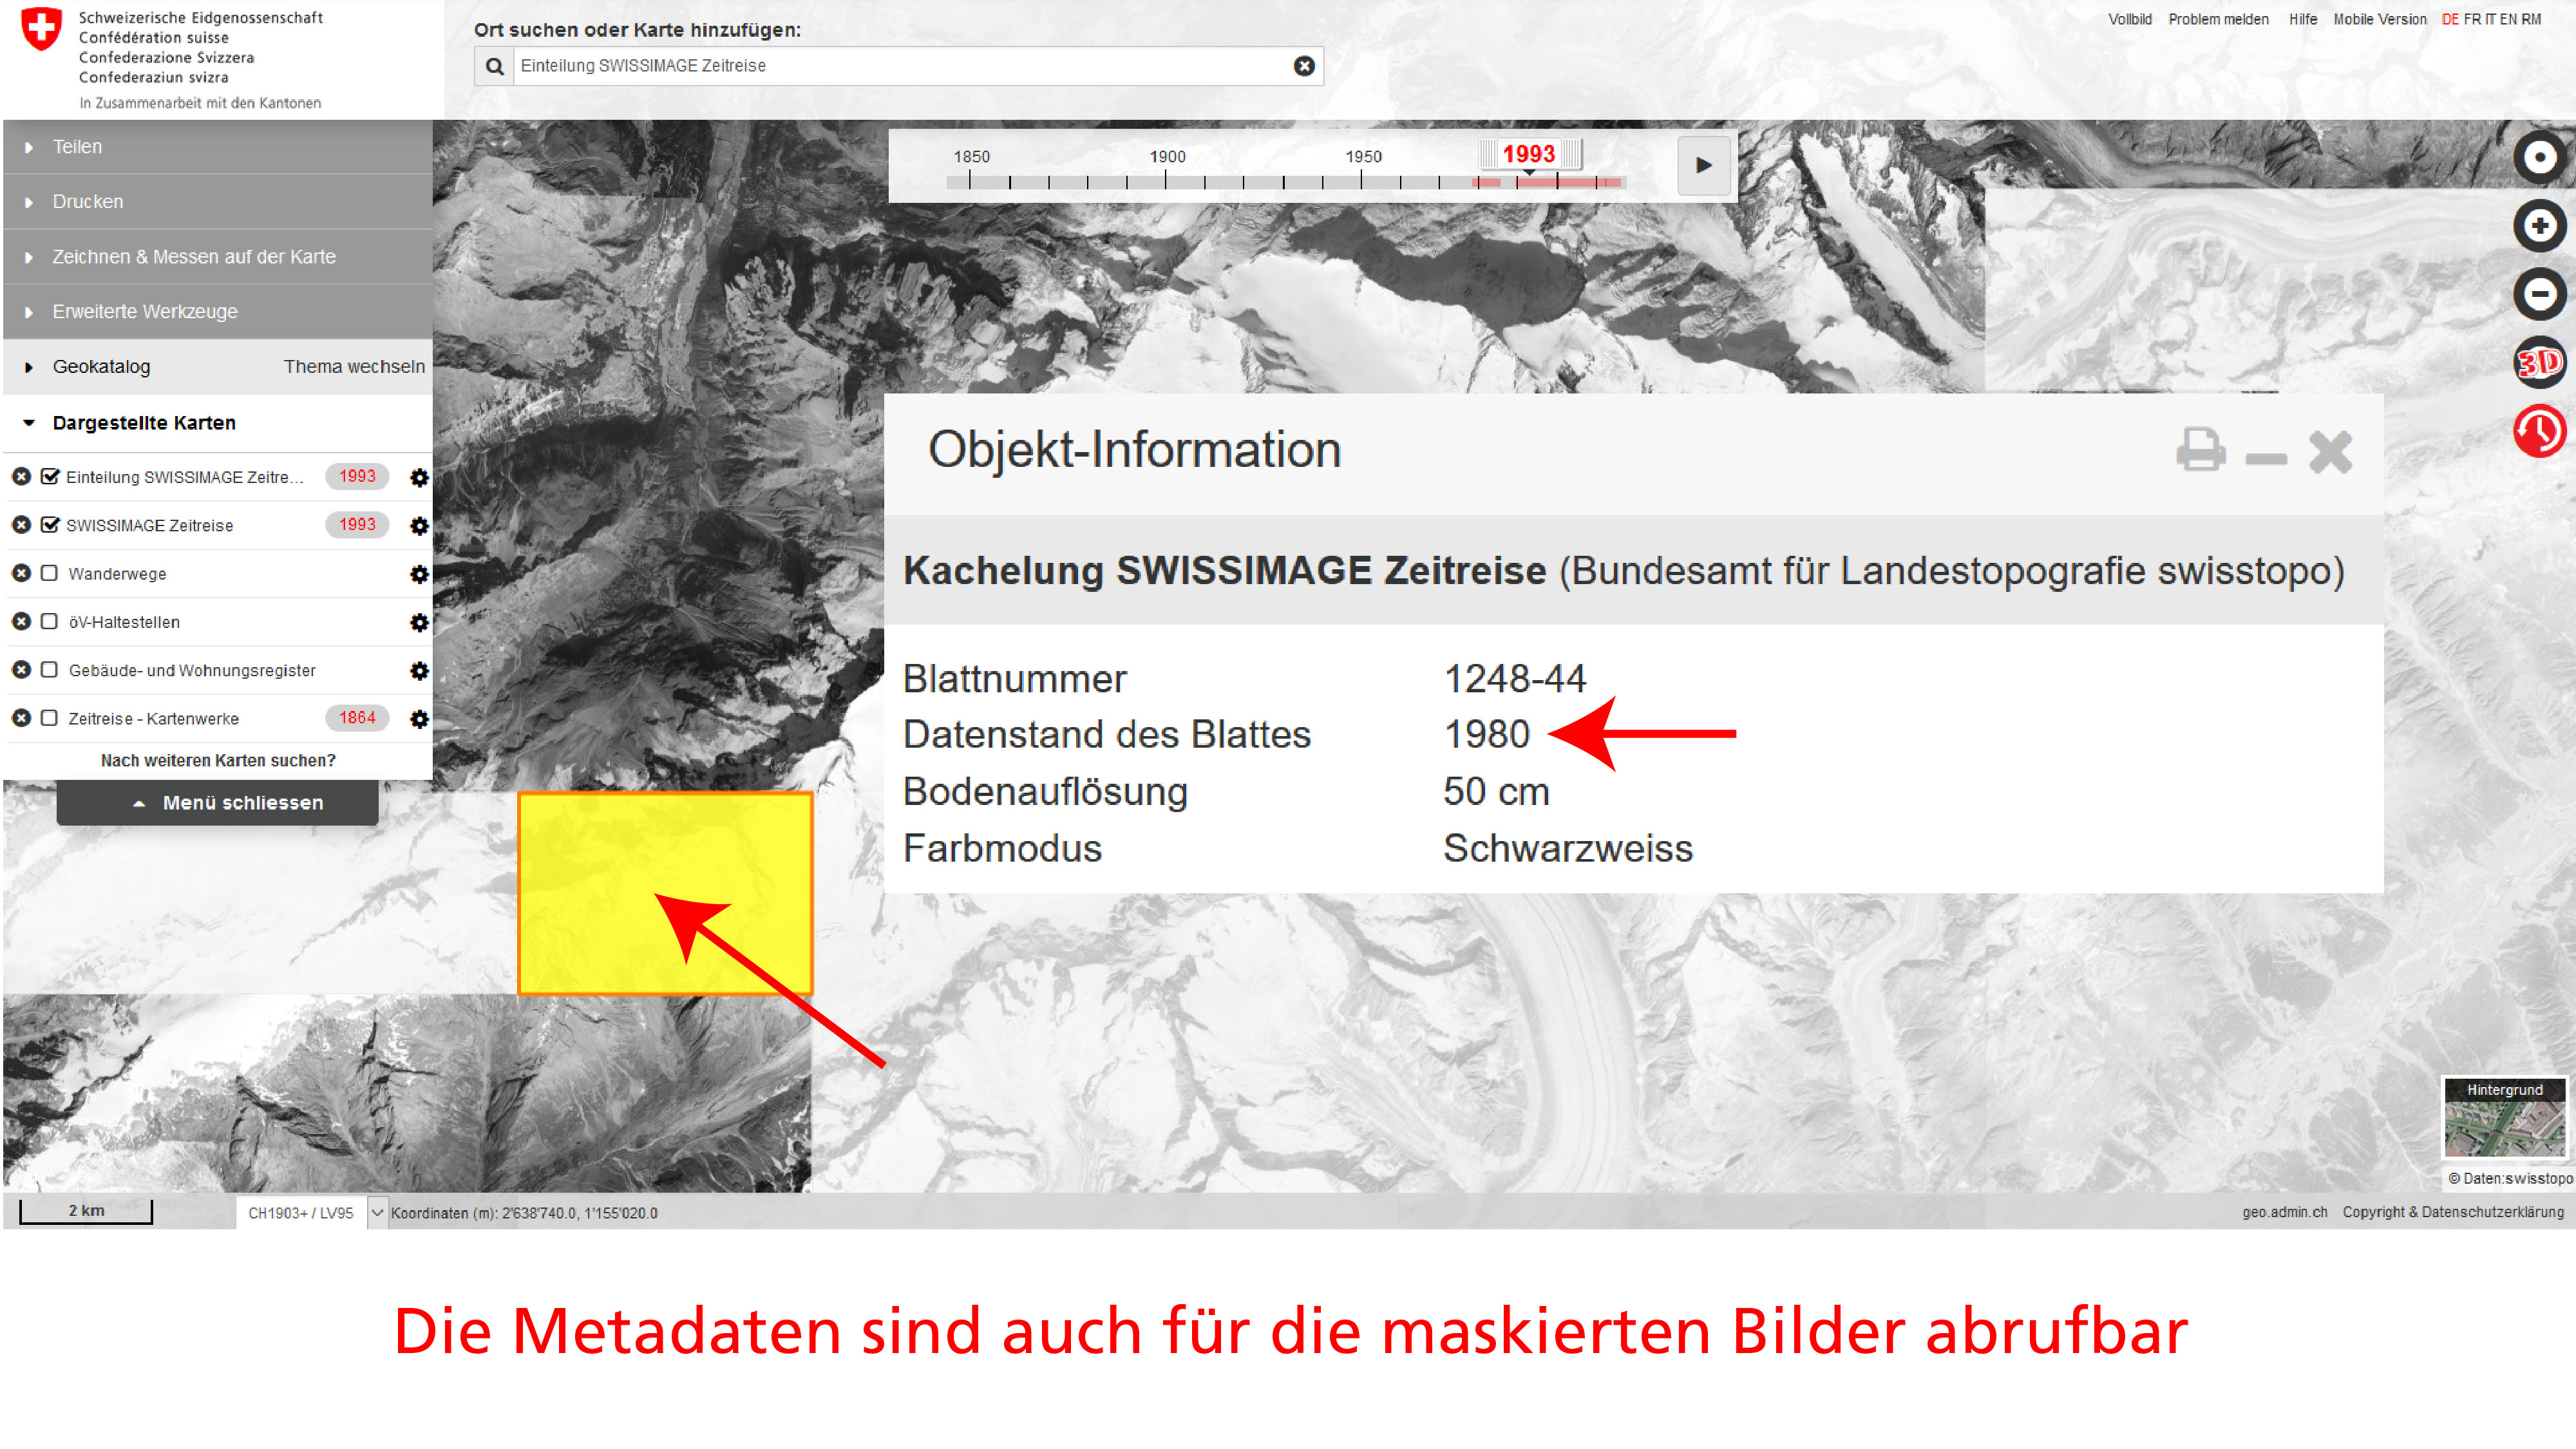Open Erweiterte Werkzeuge menu
The width and height of the screenshot is (2576, 1449).
click(145, 312)
